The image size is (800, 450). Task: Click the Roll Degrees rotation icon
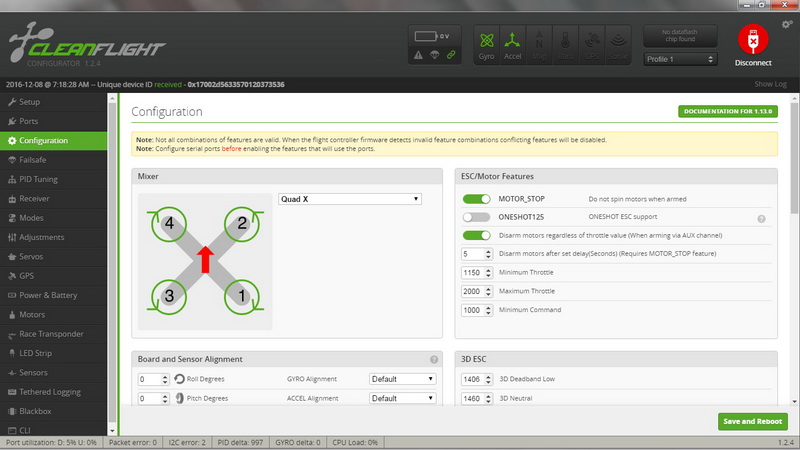[x=179, y=379]
